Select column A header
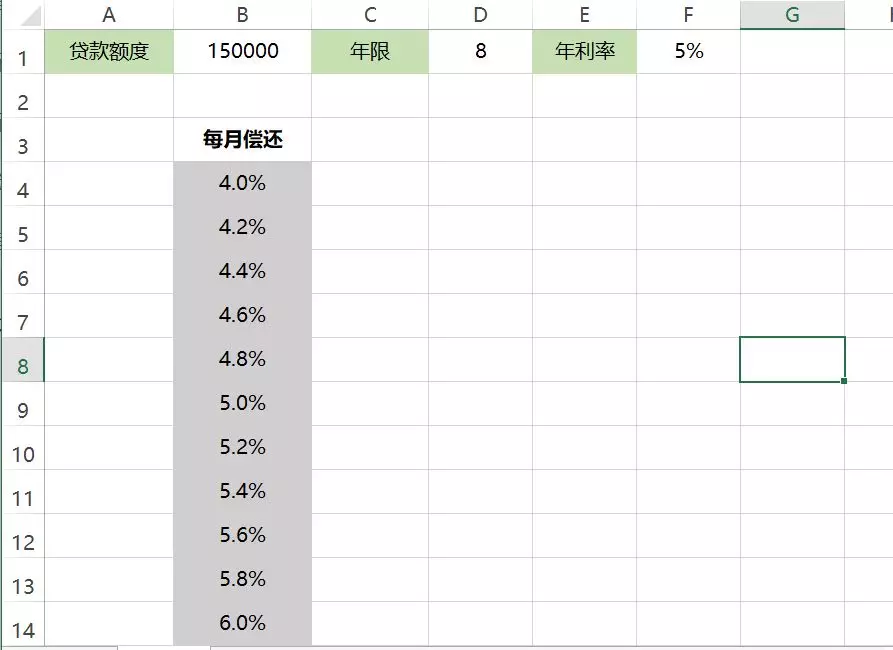The width and height of the screenshot is (893, 650). 109,14
